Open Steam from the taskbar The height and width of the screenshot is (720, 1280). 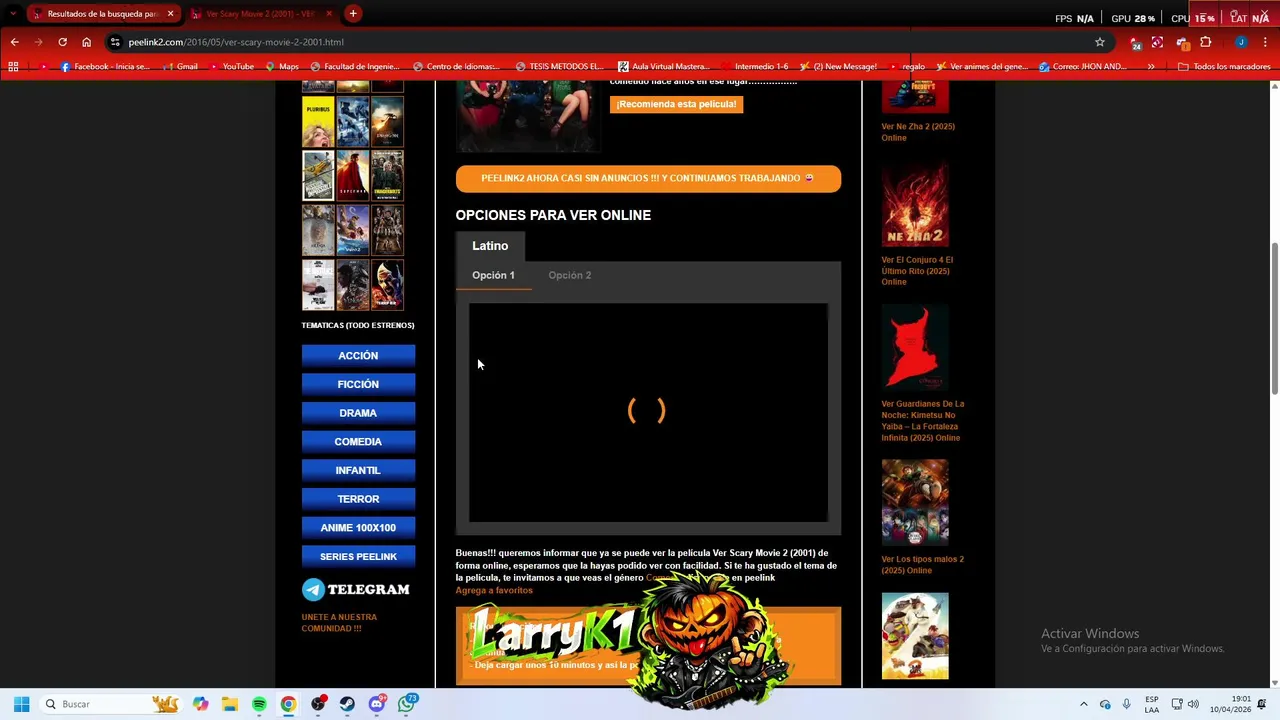tap(347, 704)
